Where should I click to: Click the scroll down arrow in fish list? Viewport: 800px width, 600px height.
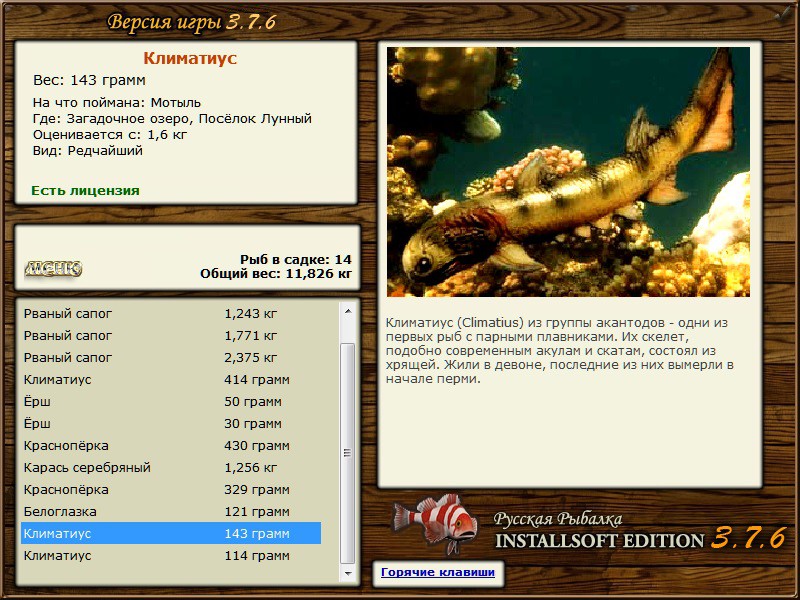[x=348, y=573]
